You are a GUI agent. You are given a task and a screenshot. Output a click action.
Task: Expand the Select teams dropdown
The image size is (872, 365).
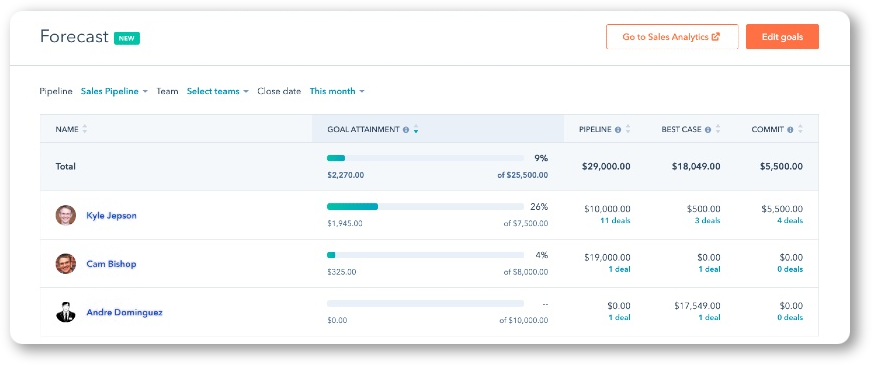tap(217, 91)
